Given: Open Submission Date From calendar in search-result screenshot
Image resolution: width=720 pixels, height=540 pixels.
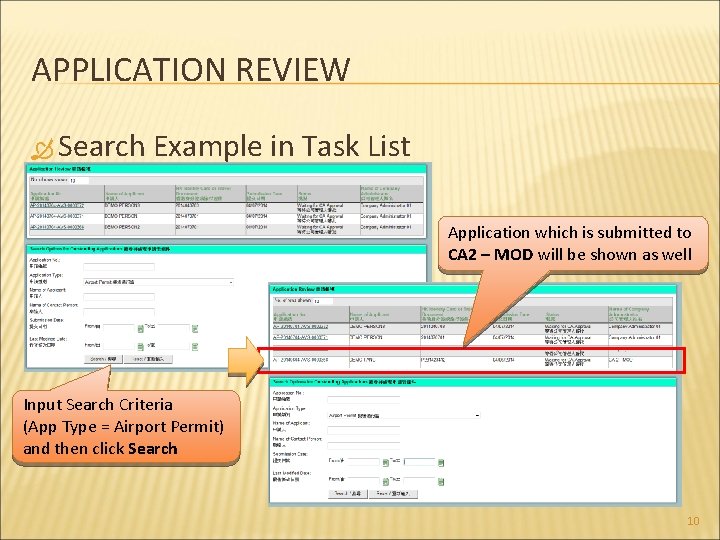Looking at the screenshot, I should pos(386,462).
